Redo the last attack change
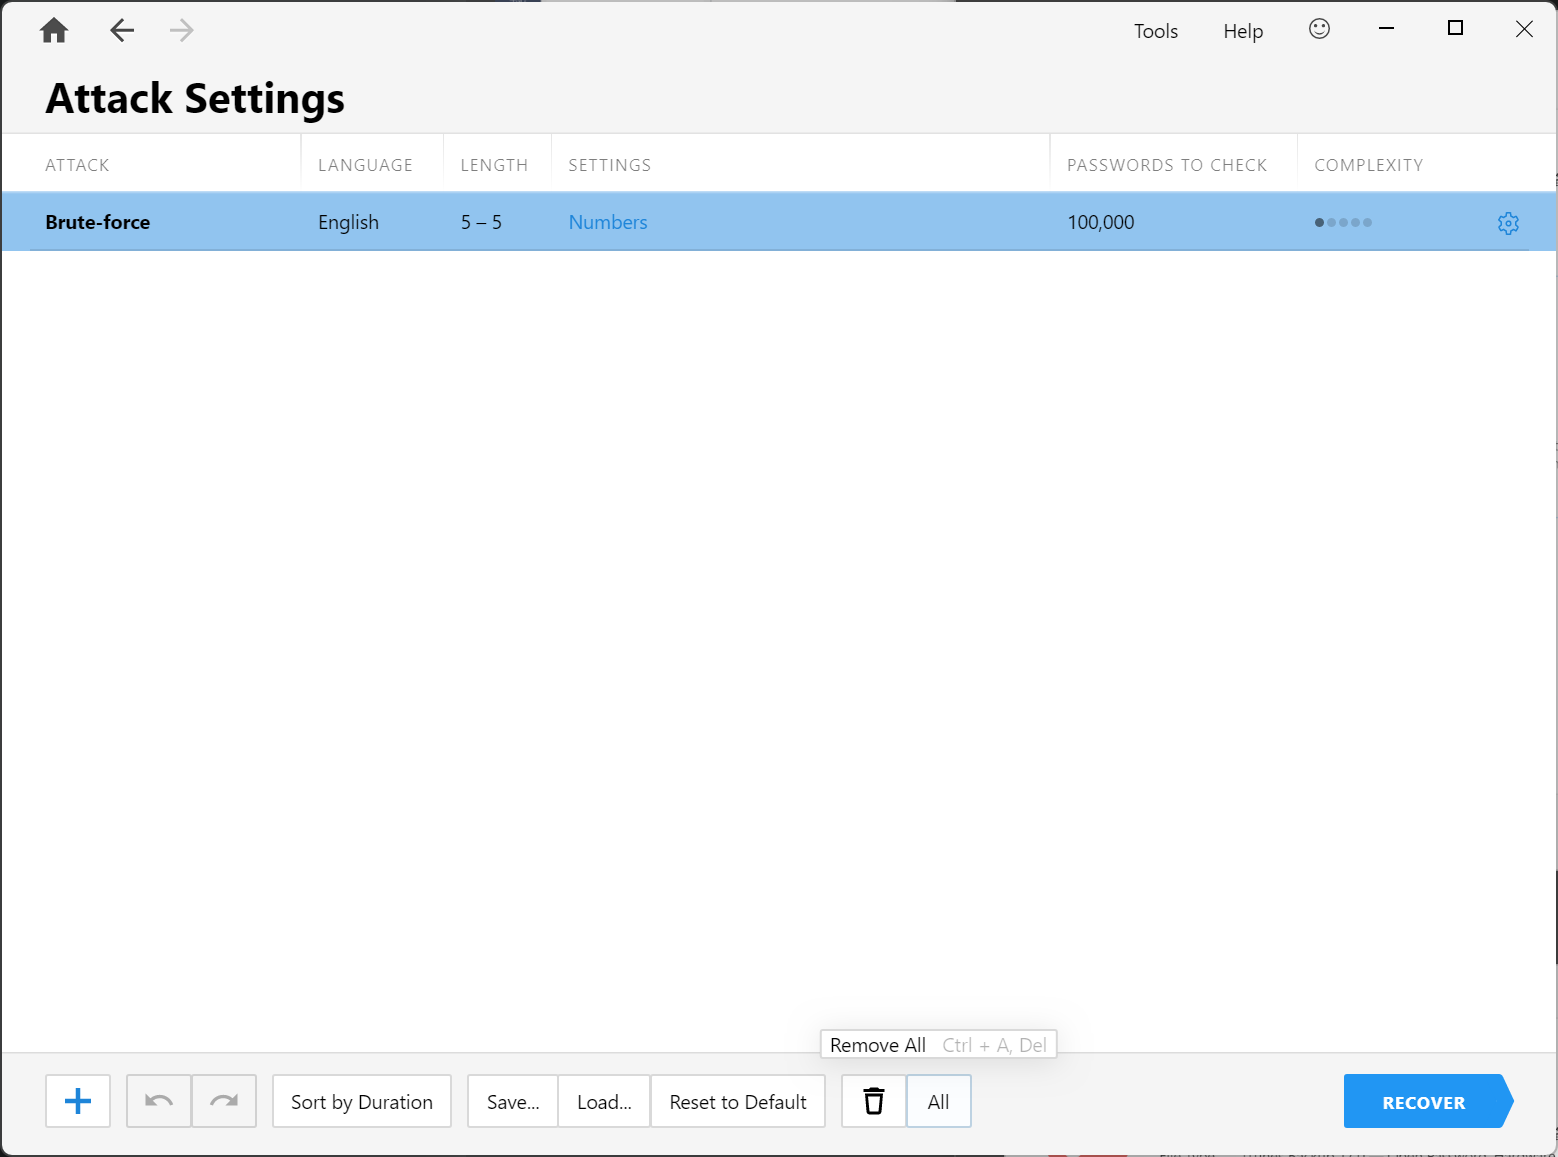Image resolution: width=1558 pixels, height=1157 pixels. pyautogui.click(x=224, y=1101)
